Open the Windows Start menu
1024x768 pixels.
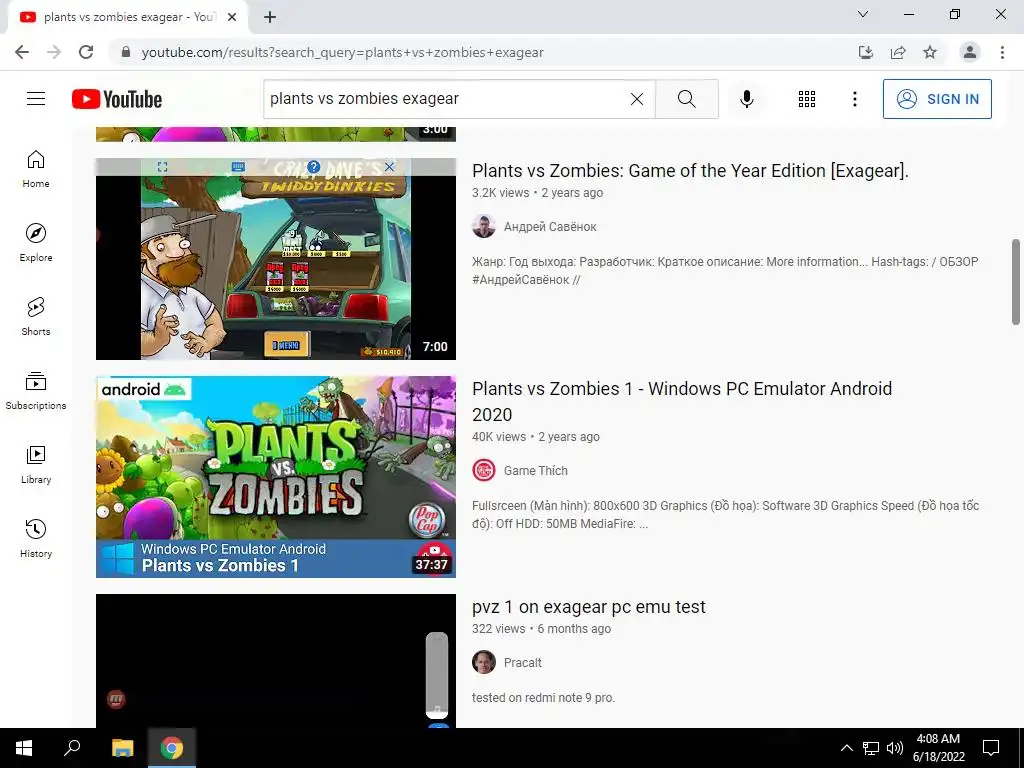pyautogui.click(x=24, y=748)
